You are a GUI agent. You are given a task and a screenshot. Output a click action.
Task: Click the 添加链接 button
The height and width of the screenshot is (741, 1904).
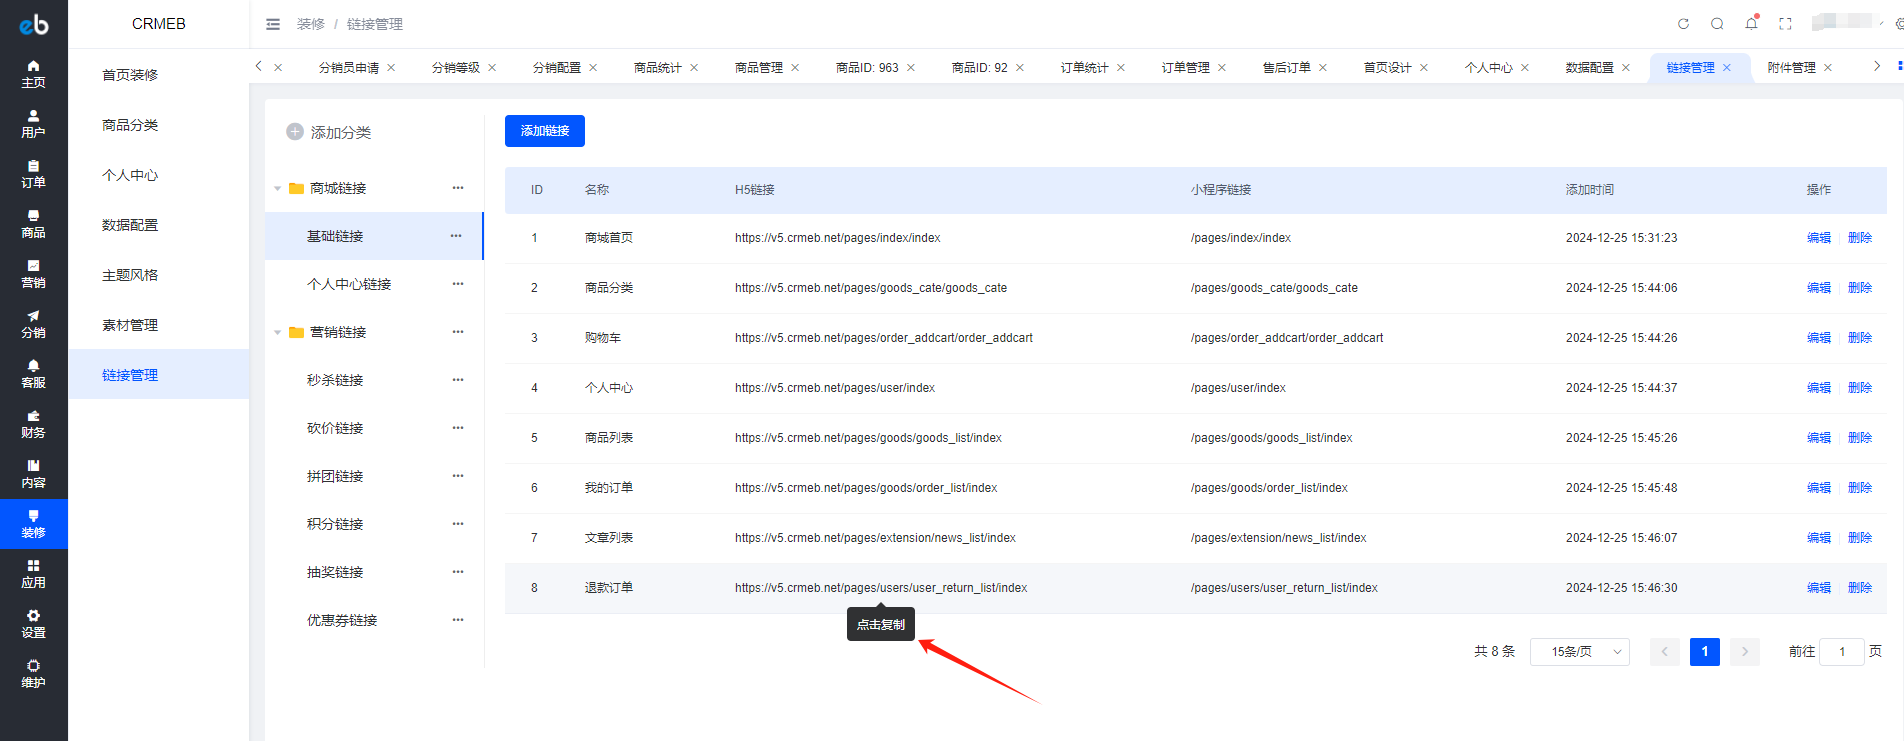click(545, 131)
